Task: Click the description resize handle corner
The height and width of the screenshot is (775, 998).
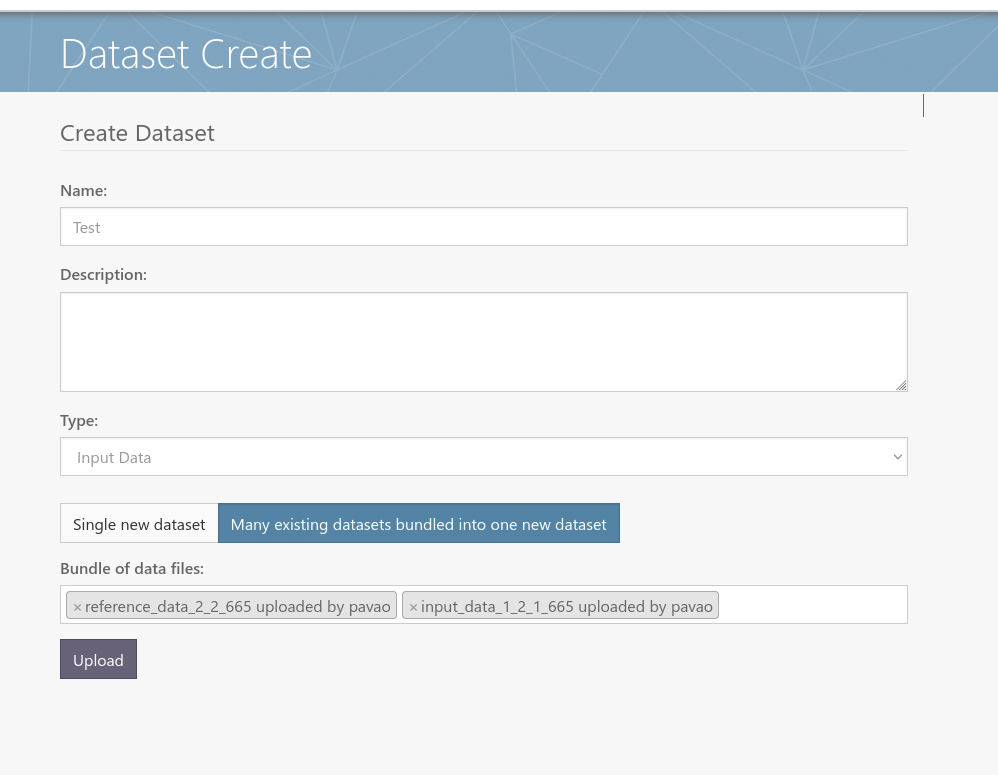Action: [x=901, y=386]
